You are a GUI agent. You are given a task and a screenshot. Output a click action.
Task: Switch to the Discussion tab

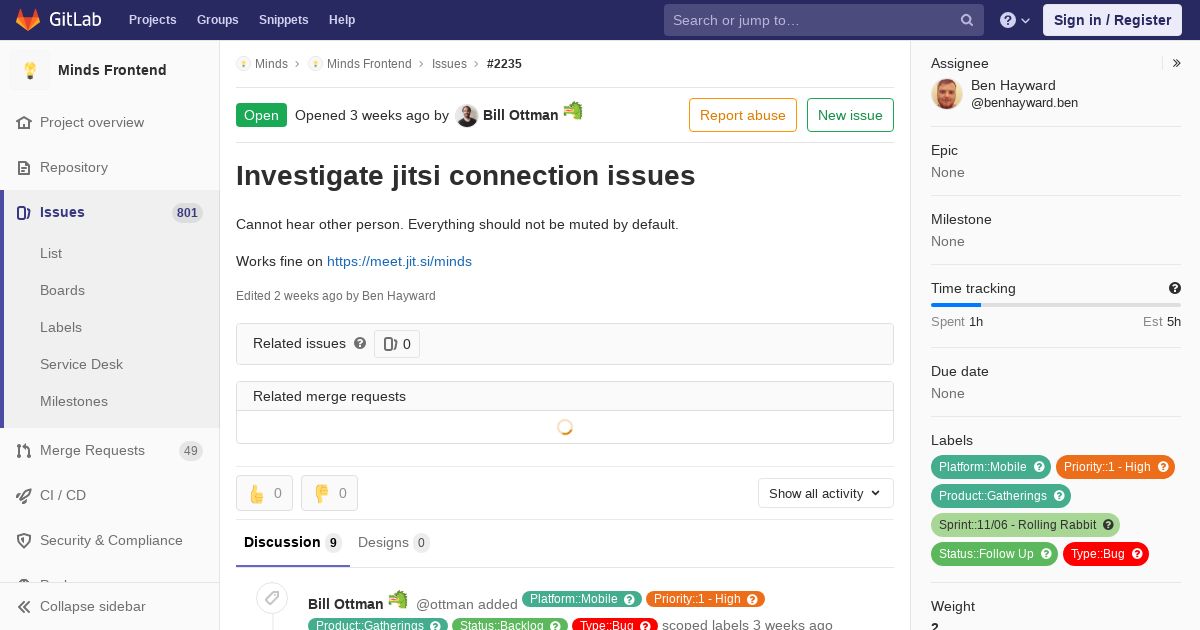(293, 542)
